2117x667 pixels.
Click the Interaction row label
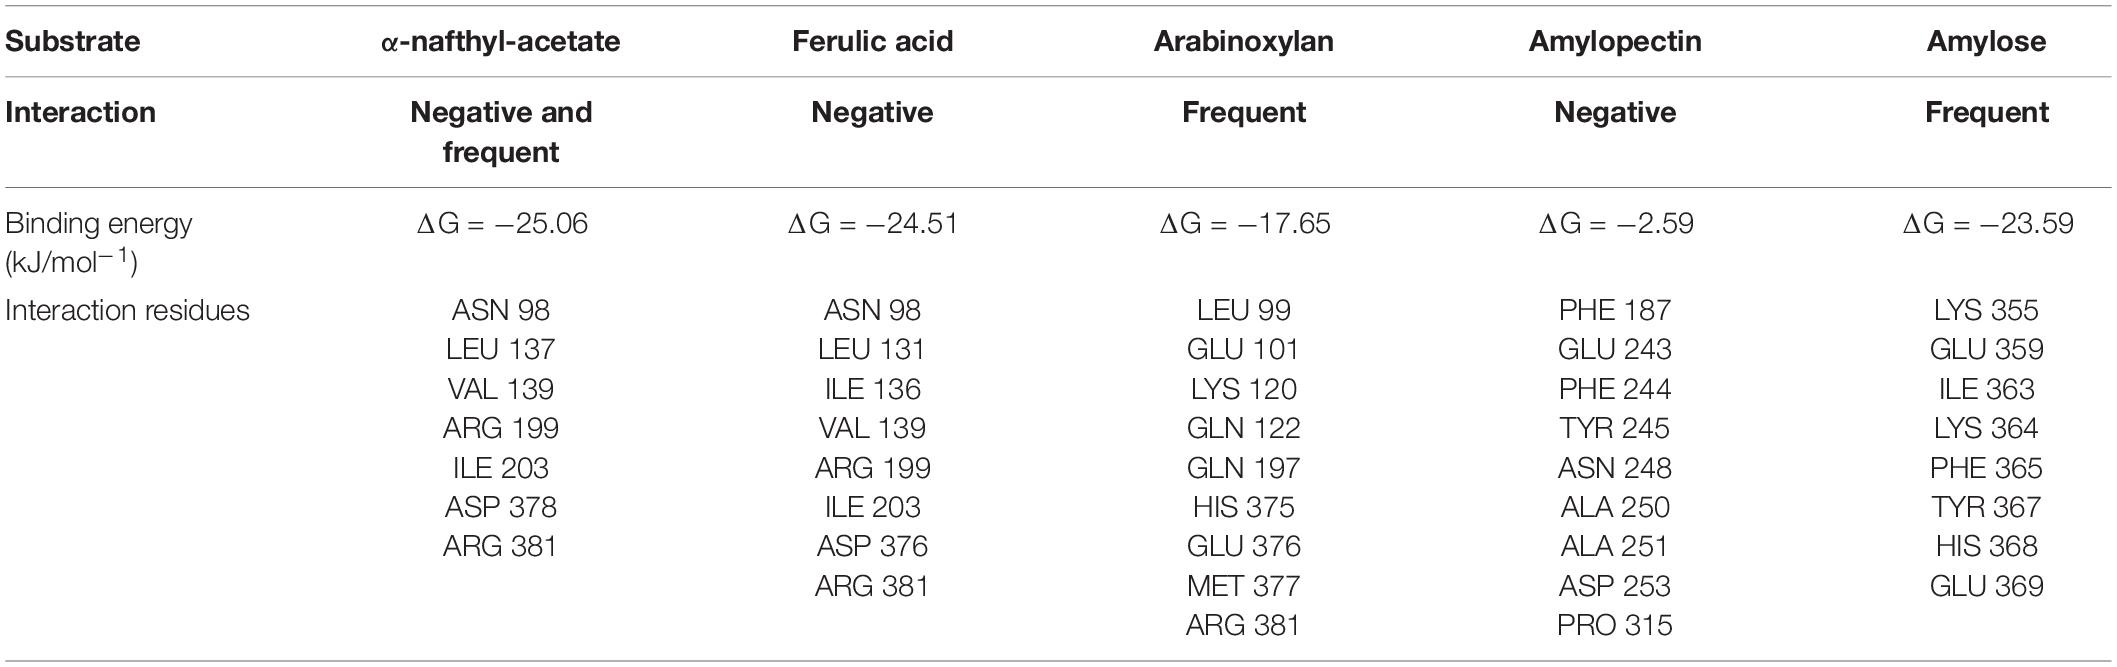pos(81,112)
